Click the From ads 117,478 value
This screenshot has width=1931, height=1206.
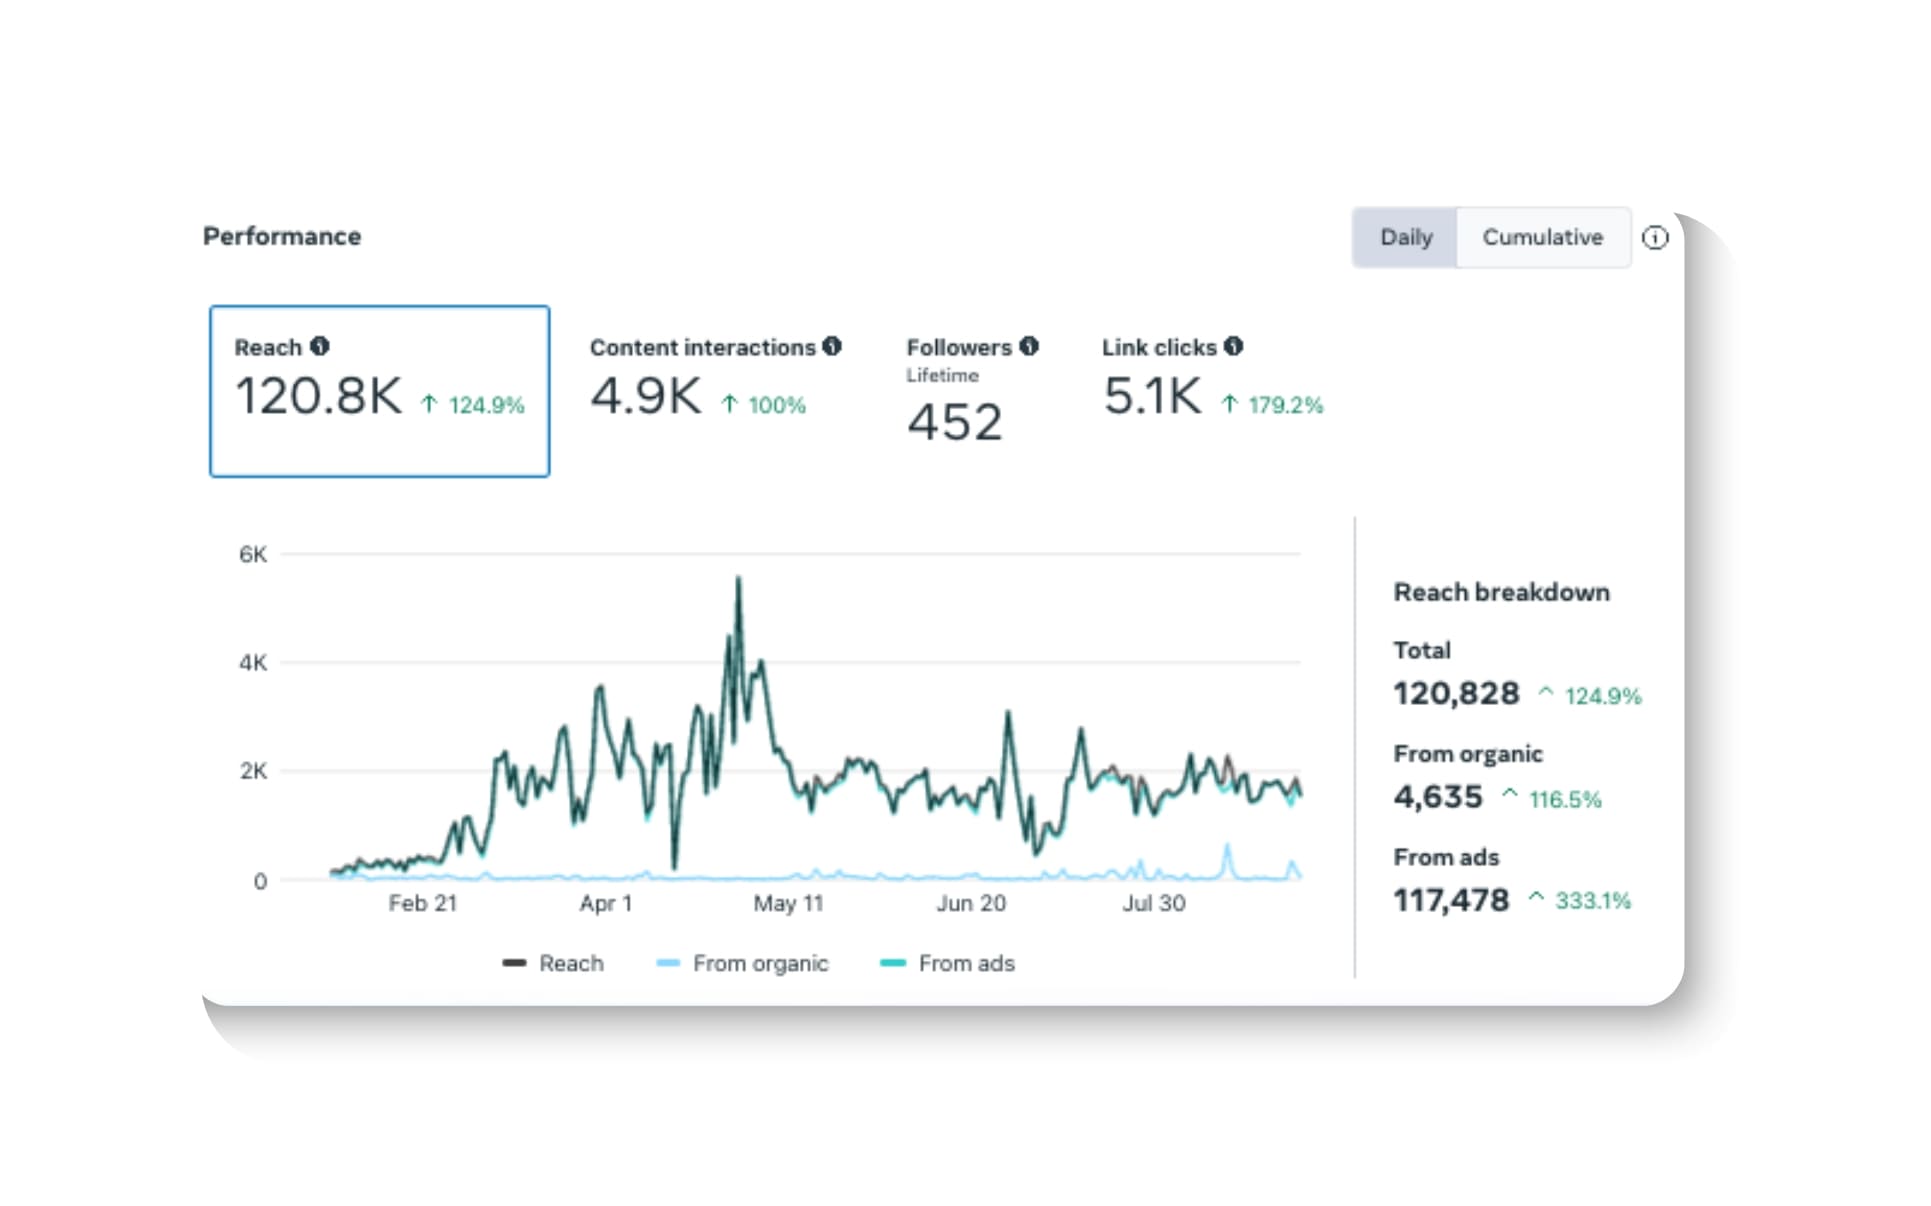1451,900
